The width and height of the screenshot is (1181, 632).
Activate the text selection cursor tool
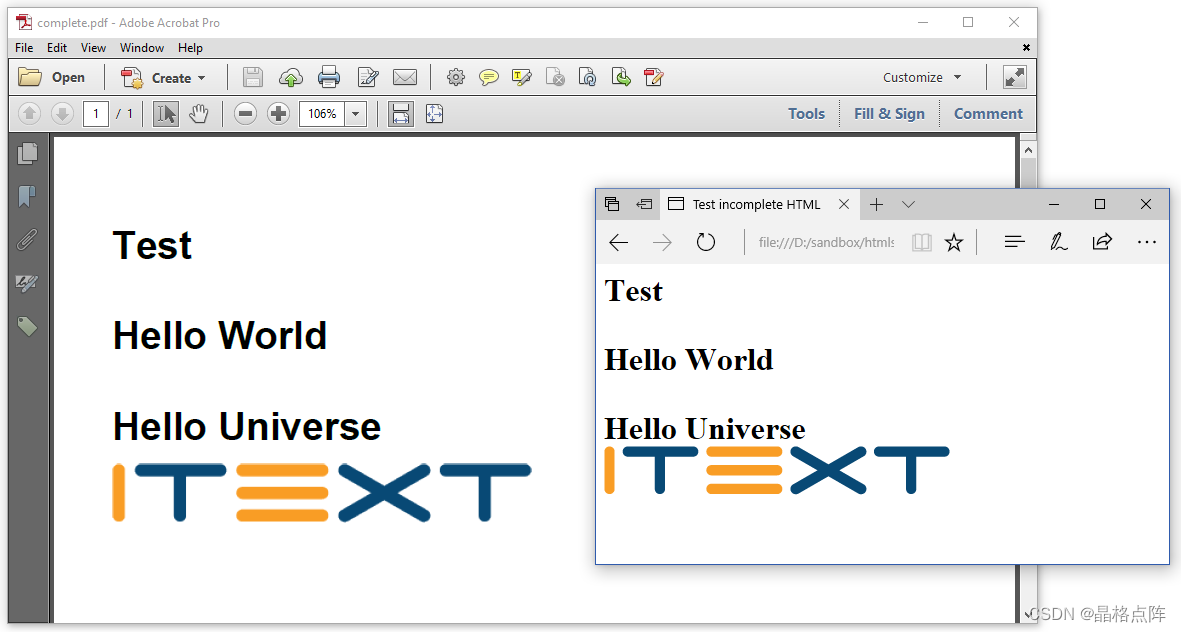166,114
